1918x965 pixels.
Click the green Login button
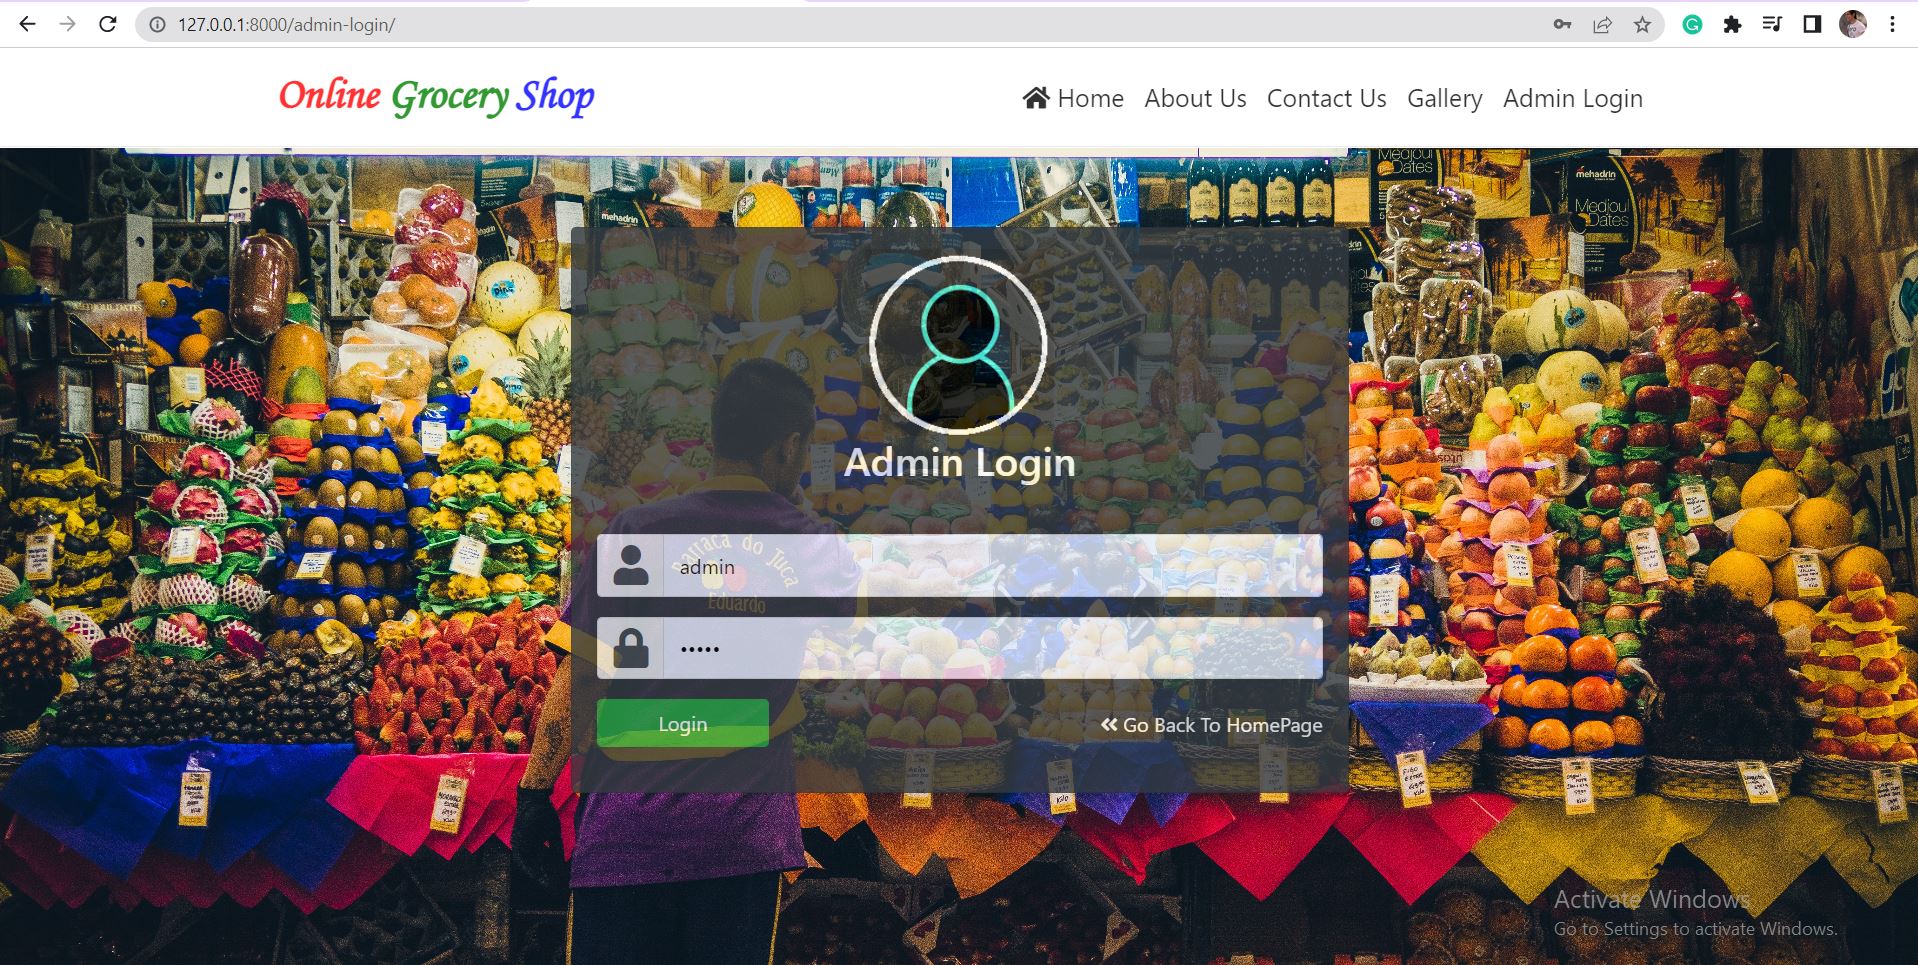pyautogui.click(x=683, y=723)
